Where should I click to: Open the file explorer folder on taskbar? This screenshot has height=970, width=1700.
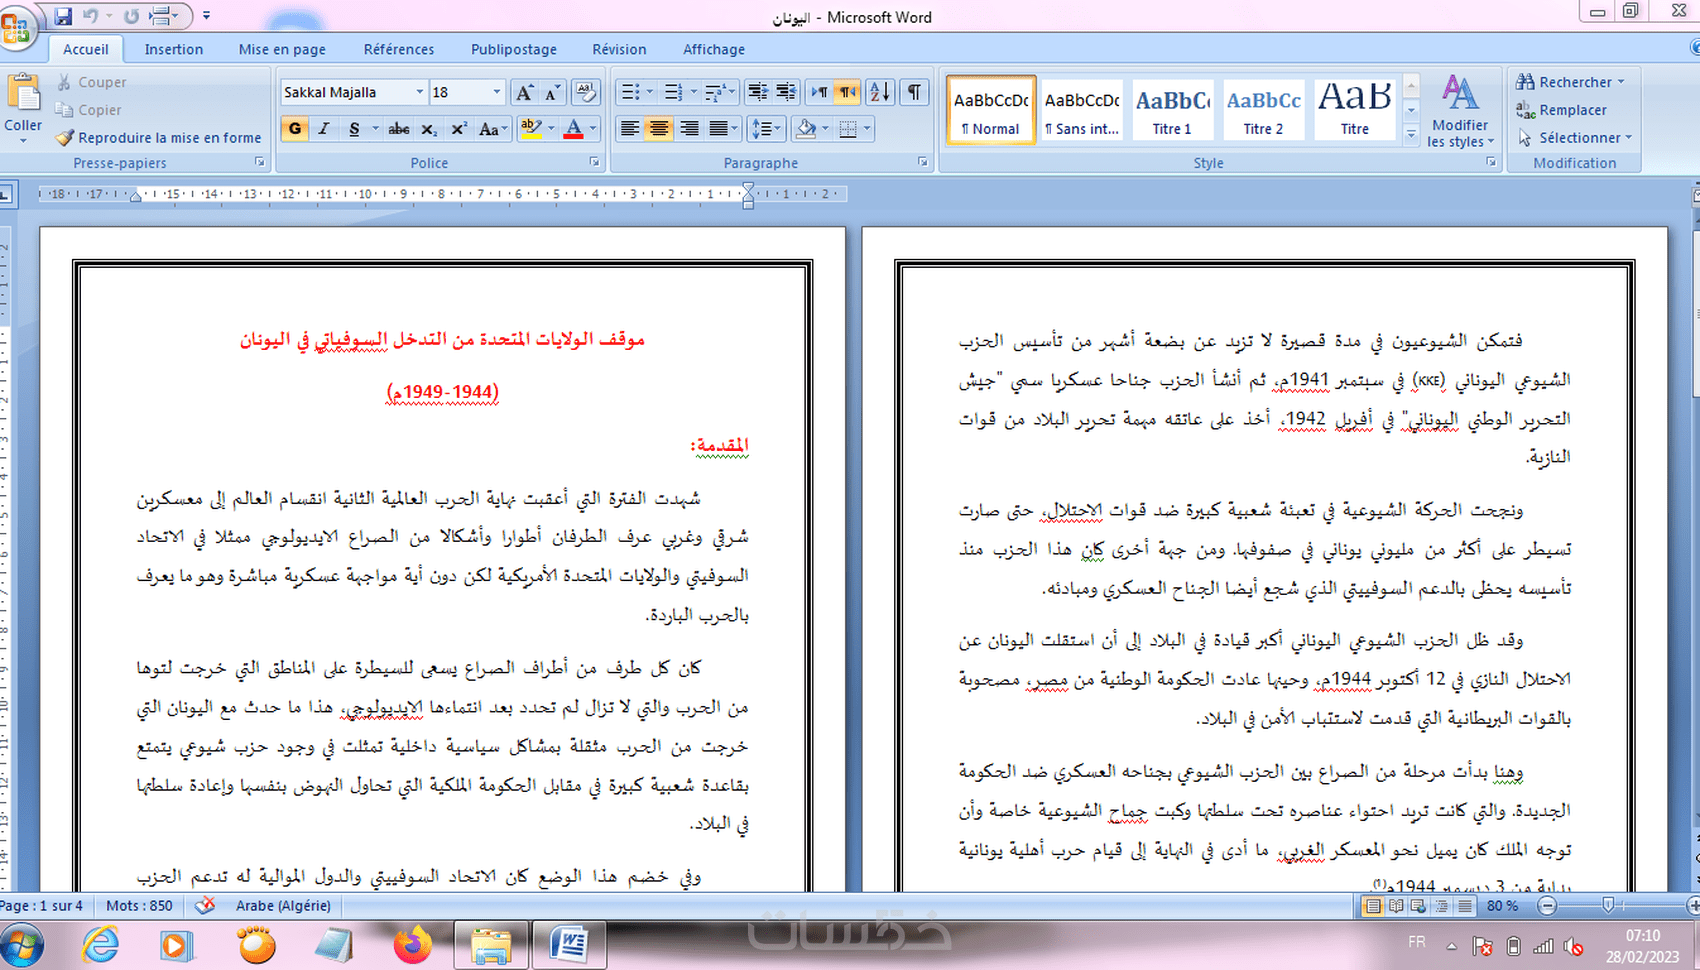pyautogui.click(x=490, y=945)
